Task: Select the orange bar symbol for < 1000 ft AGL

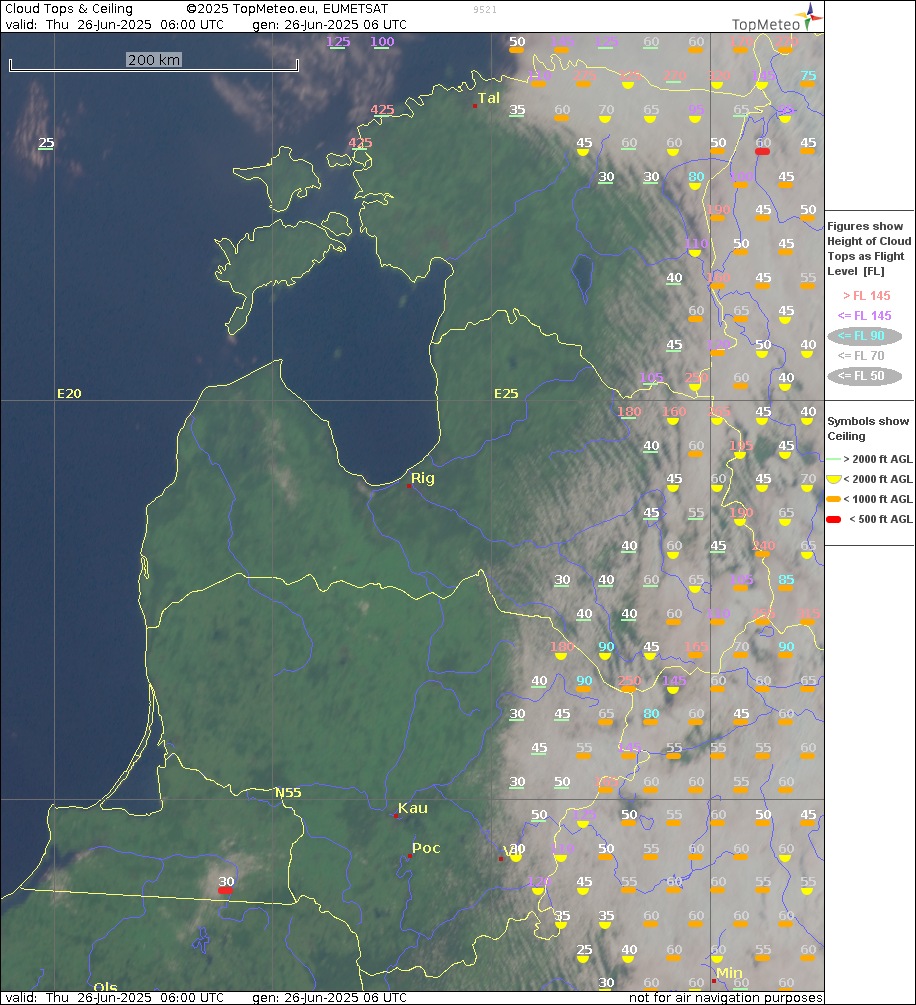Action: (x=833, y=499)
